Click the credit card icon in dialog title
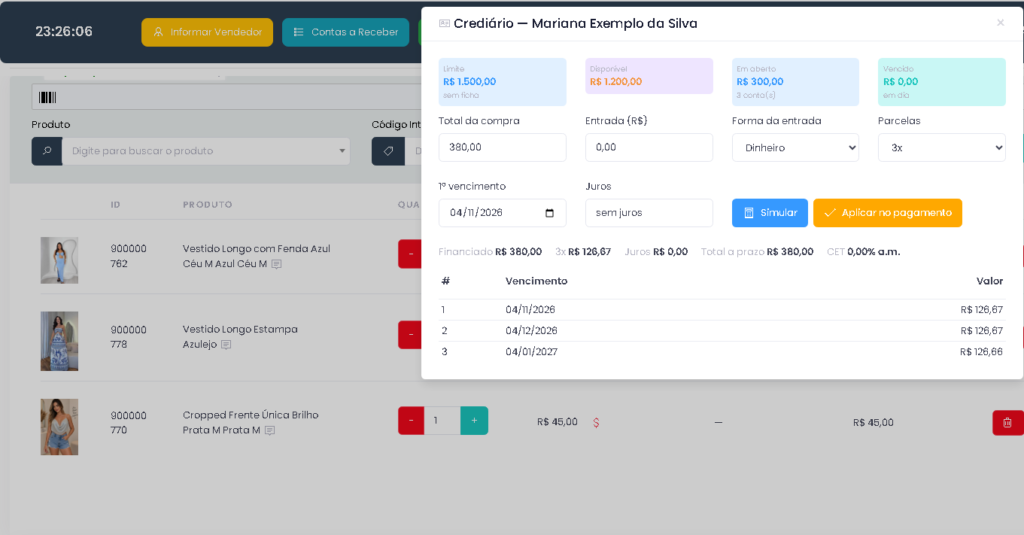Screen dimensions: 1024x535 (444, 24)
